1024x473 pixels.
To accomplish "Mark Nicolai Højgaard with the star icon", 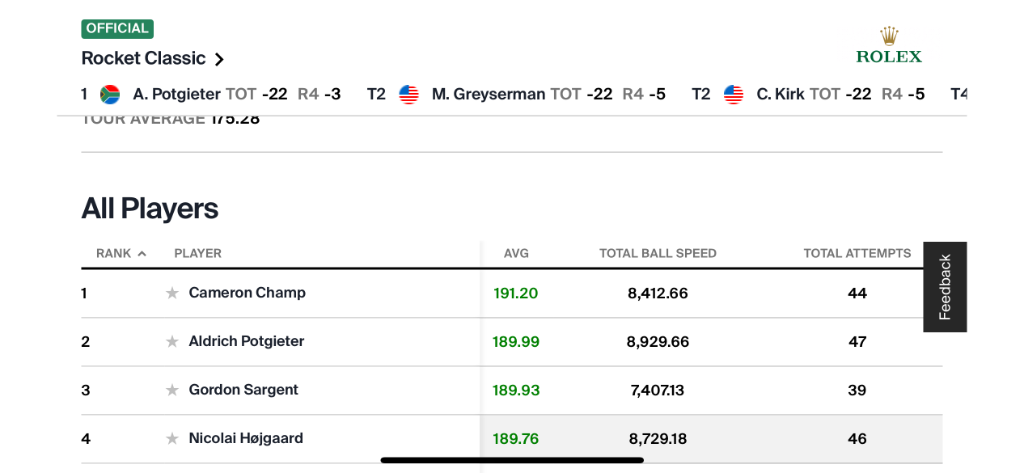I will 172,438.
